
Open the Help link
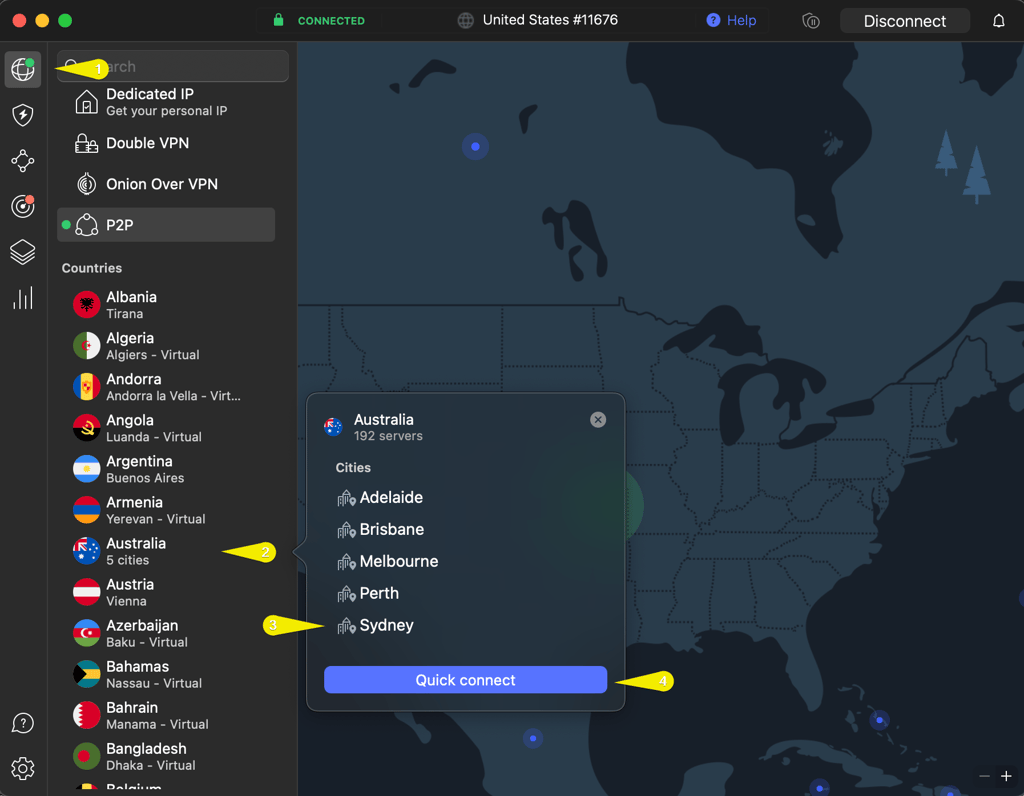click(x=731, y=20)
